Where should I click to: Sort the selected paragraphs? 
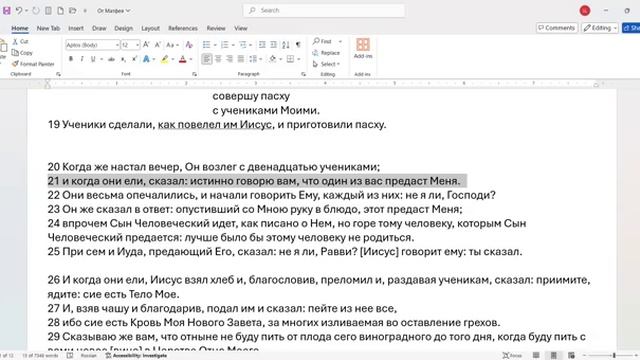[286, 44]
